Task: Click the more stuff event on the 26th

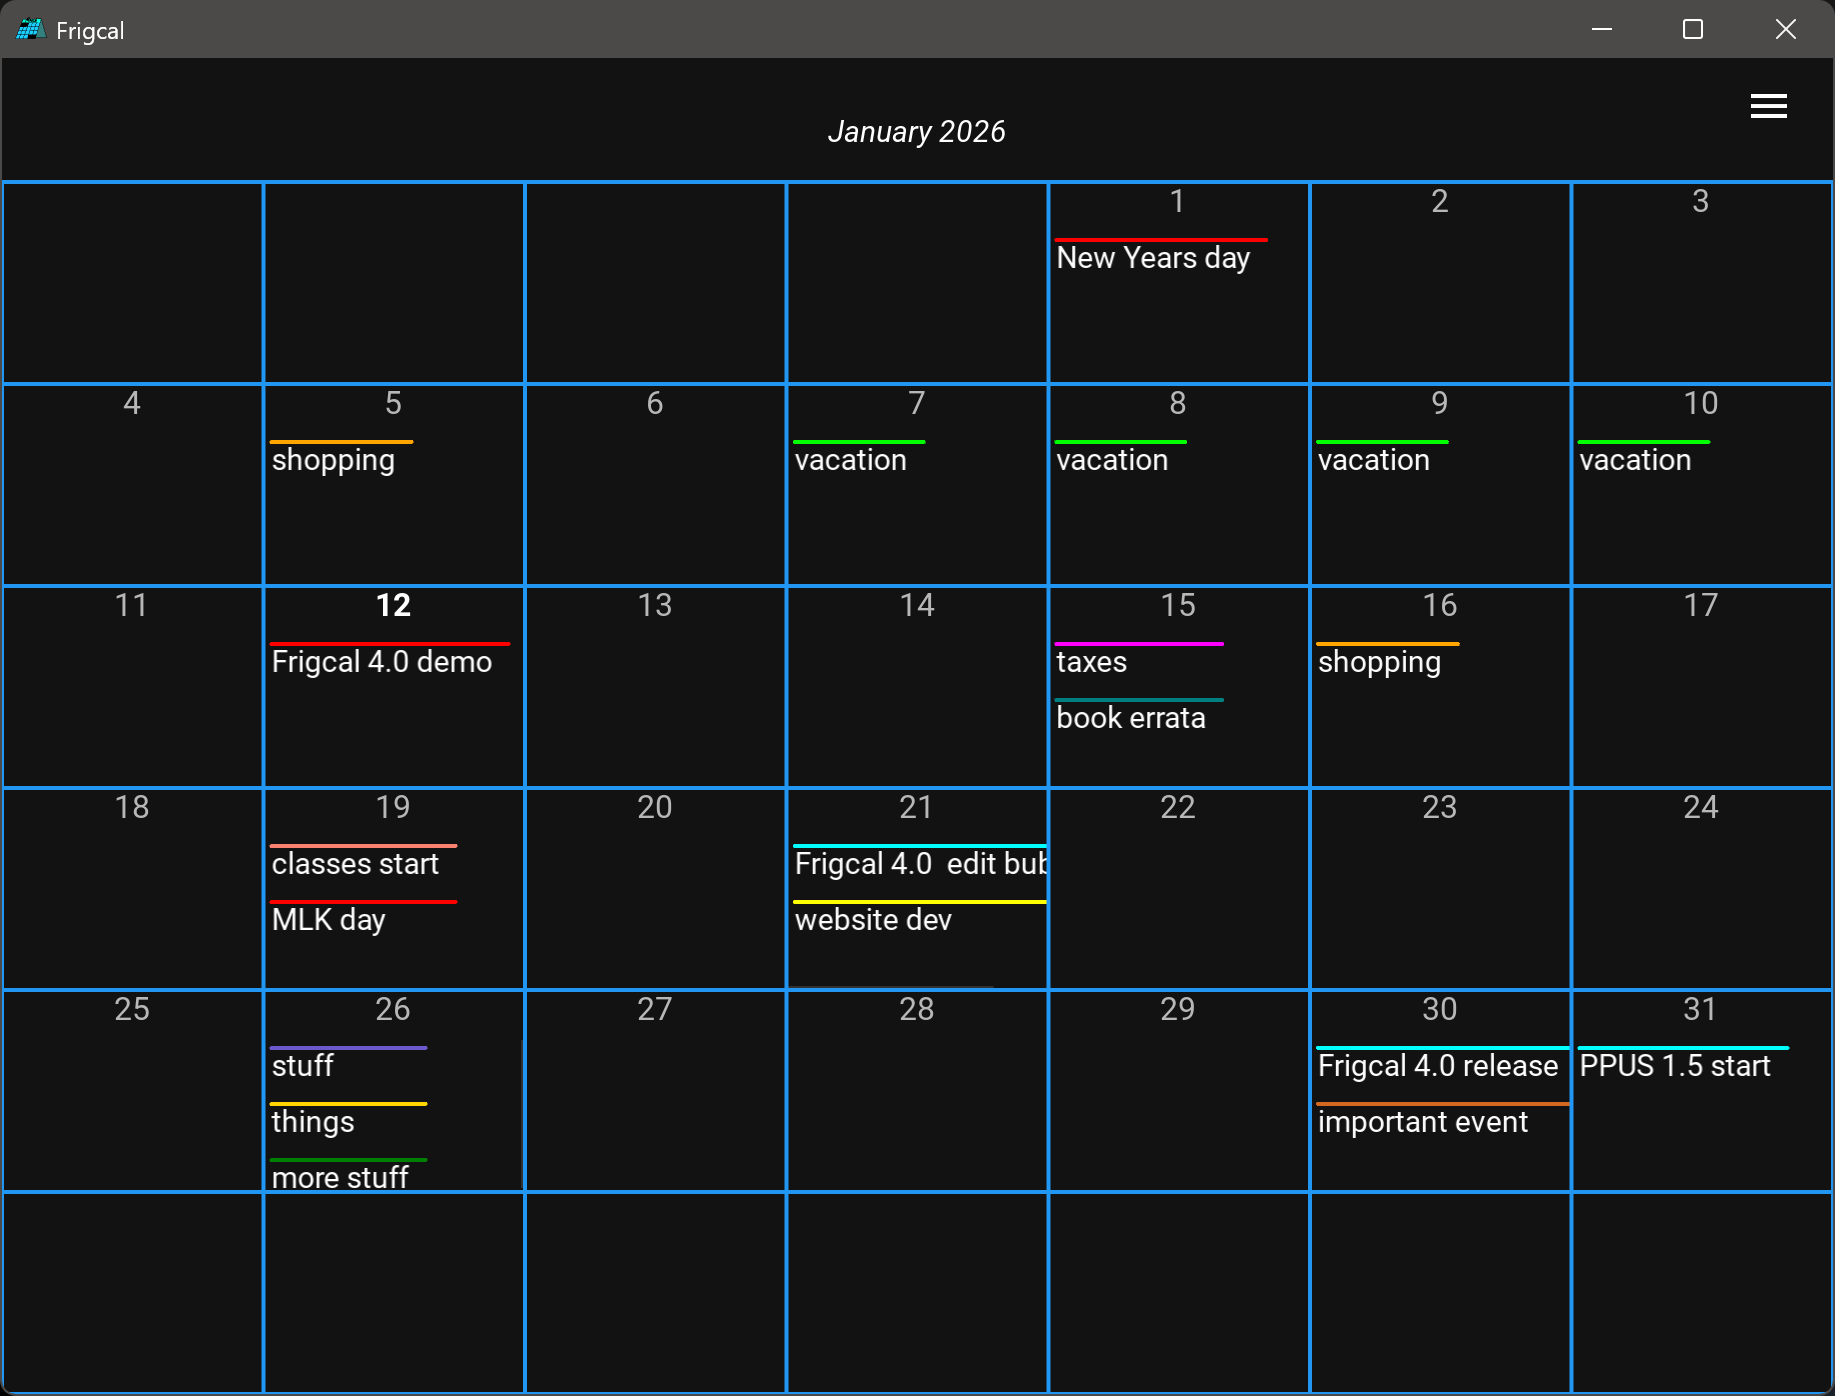Action: coord(340,1177)
